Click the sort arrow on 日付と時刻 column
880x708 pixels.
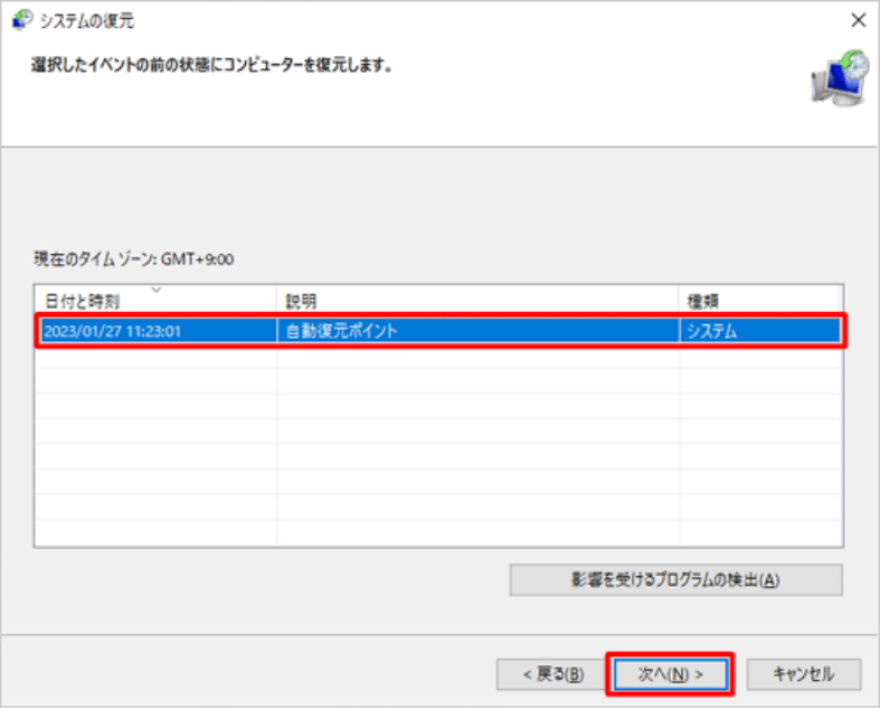157,290
